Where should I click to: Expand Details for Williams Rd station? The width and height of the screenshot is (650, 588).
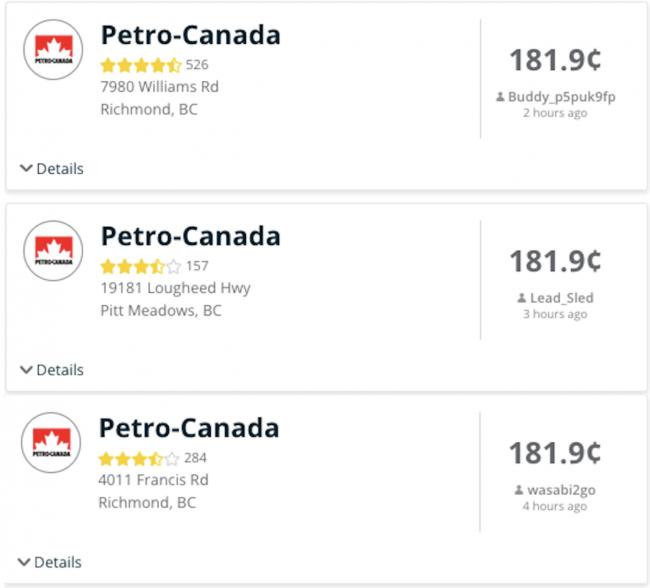[x=52, y=169]
